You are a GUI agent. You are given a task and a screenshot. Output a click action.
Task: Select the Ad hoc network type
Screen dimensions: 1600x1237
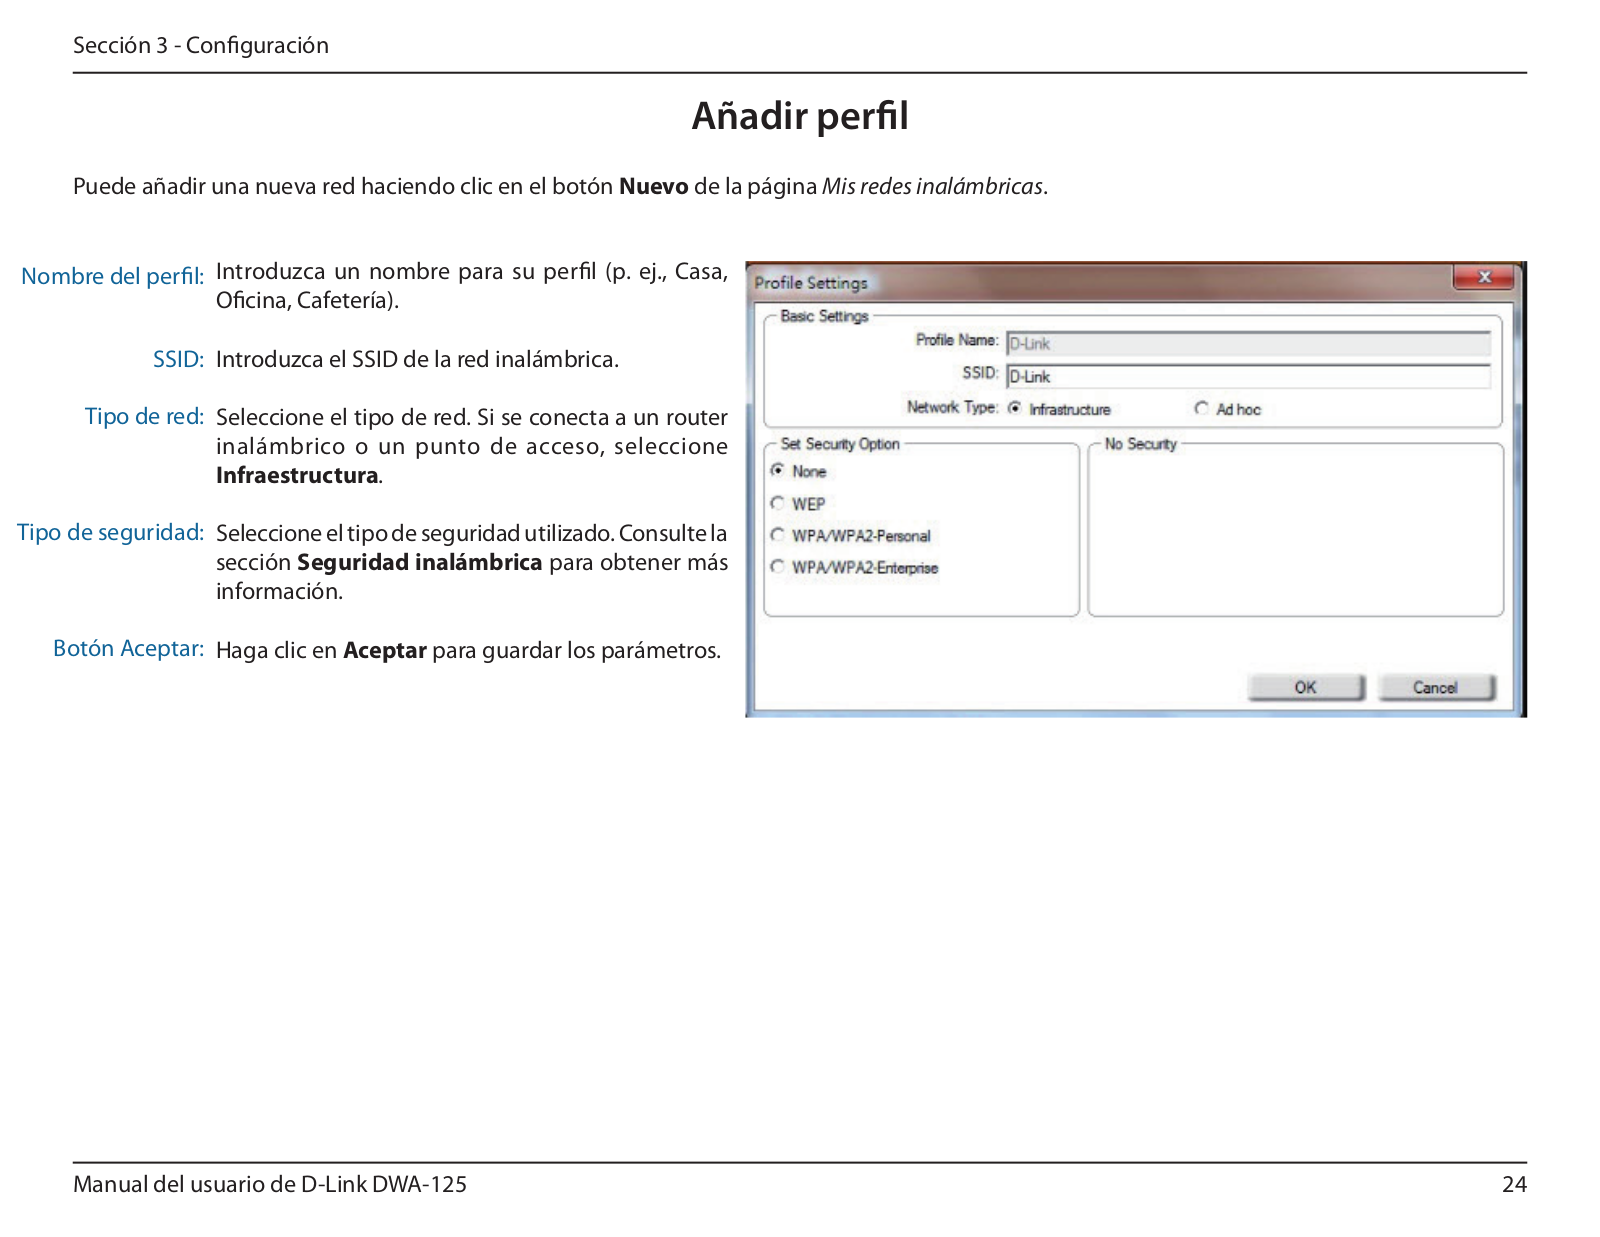coord(1201,408)
